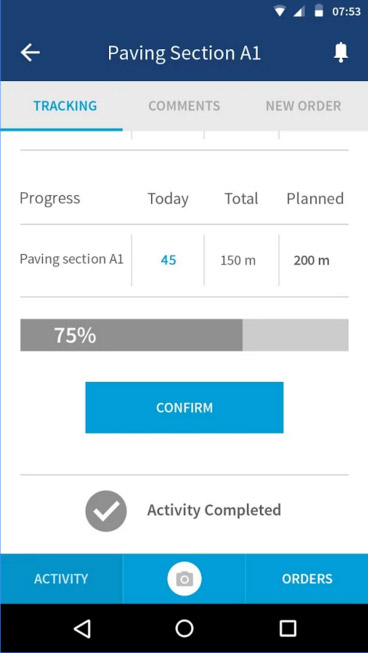The width and height of the screenshot is (368, 653).
Task: Tap Android back triangle button
Action: tap(82, 628)
